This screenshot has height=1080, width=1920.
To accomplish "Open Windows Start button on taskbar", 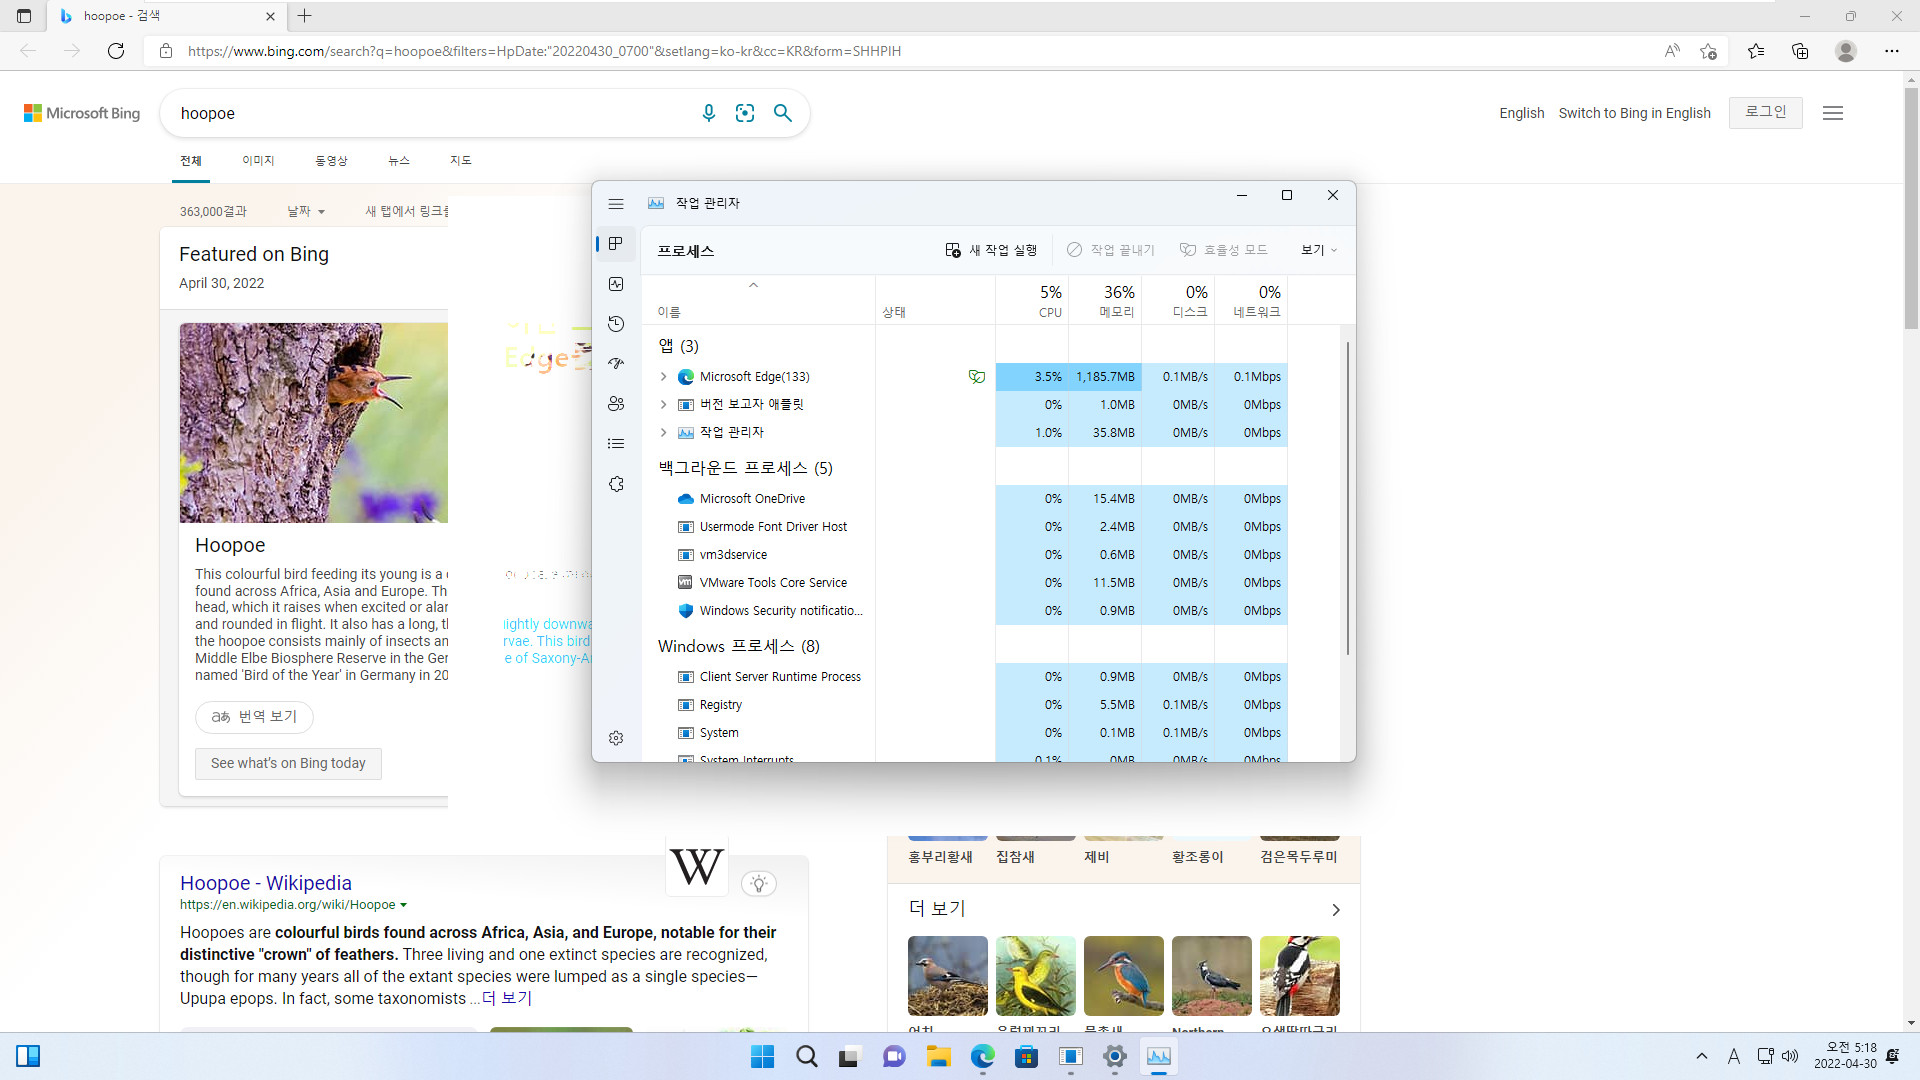I will 762,1056.
